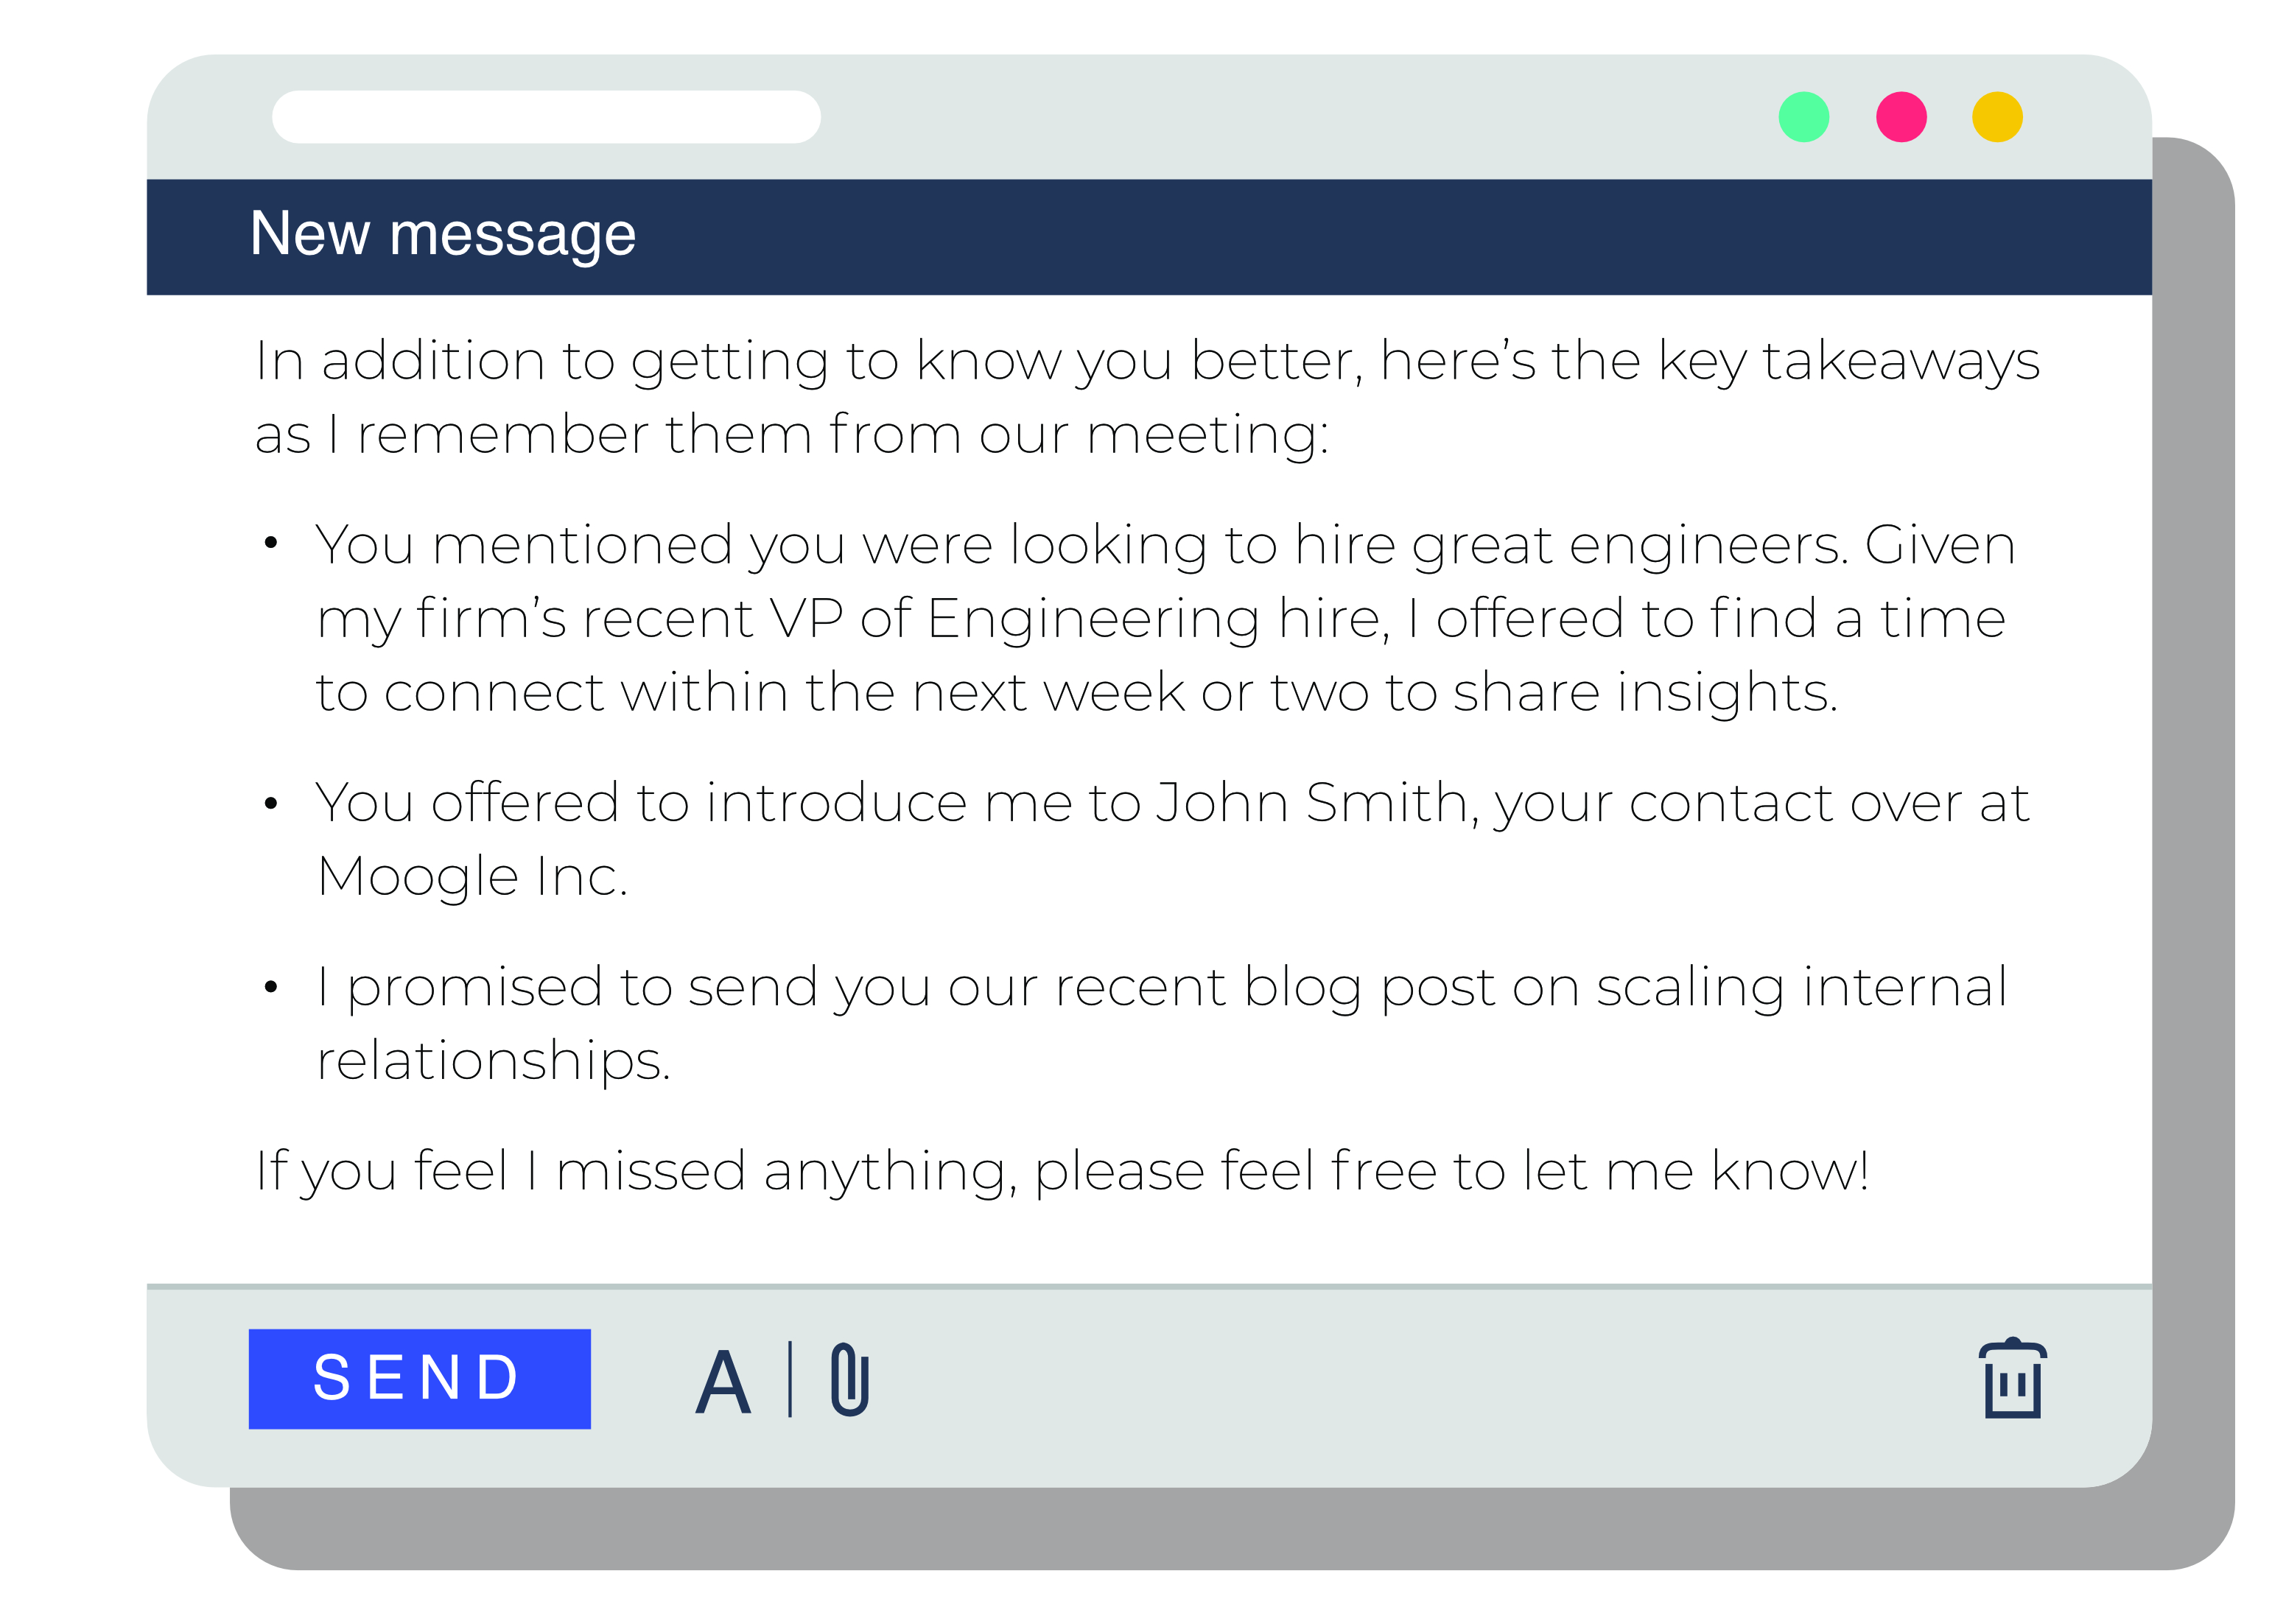Click the yellow window control dot
Image resolution: width=2272 pixels, height=1624 pixels.
tap(1997, 117)
